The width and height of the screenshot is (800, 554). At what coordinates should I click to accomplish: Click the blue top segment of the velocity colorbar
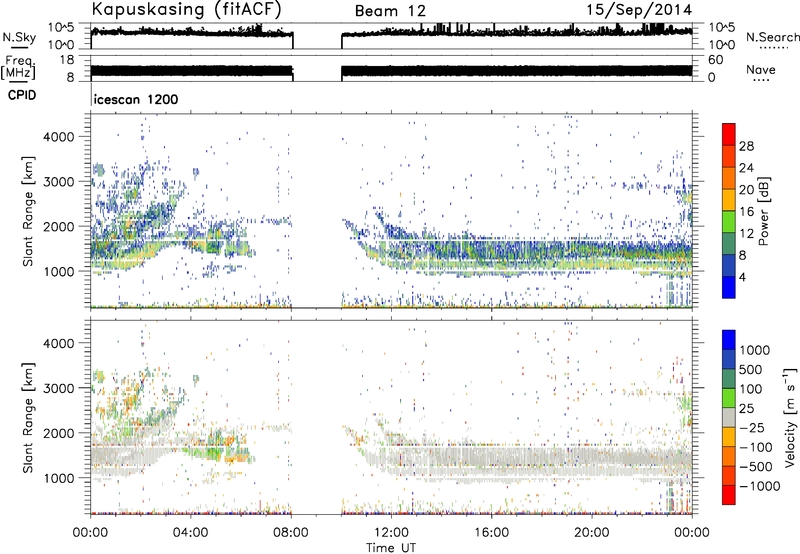click(x=729, y=340)
